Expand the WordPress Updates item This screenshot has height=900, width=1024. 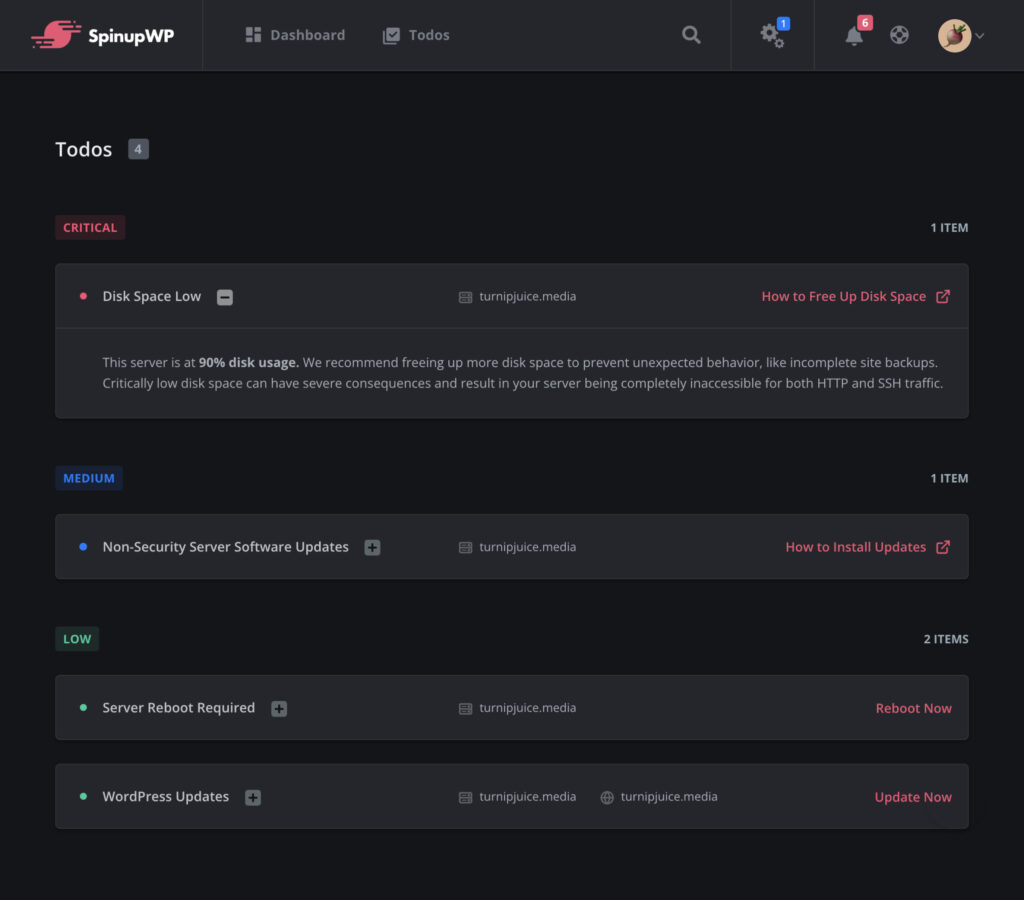point(252,797)
